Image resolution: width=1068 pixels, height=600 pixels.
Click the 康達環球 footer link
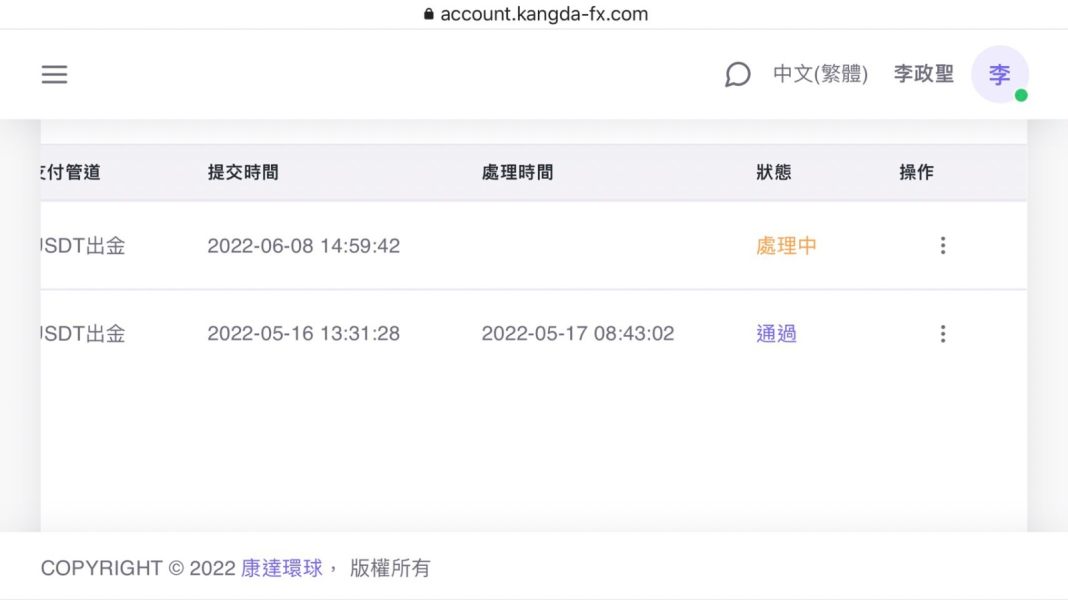point(281,568)
